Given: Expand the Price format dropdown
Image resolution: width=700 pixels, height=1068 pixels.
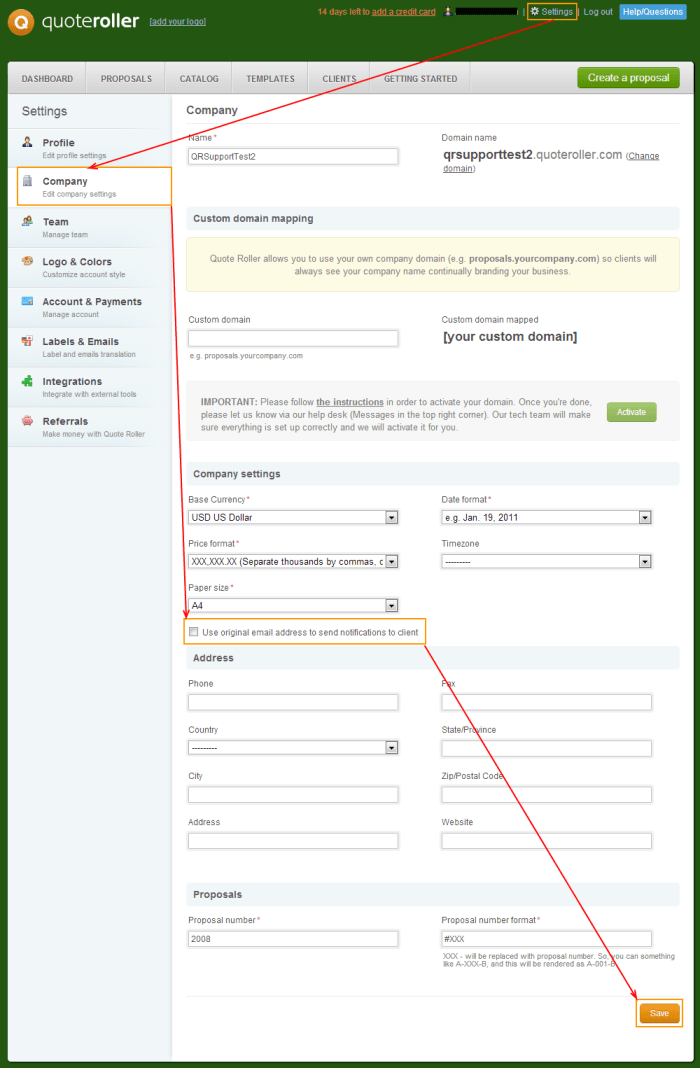Looking at the screenshot, I should click(x=293, y=561).
